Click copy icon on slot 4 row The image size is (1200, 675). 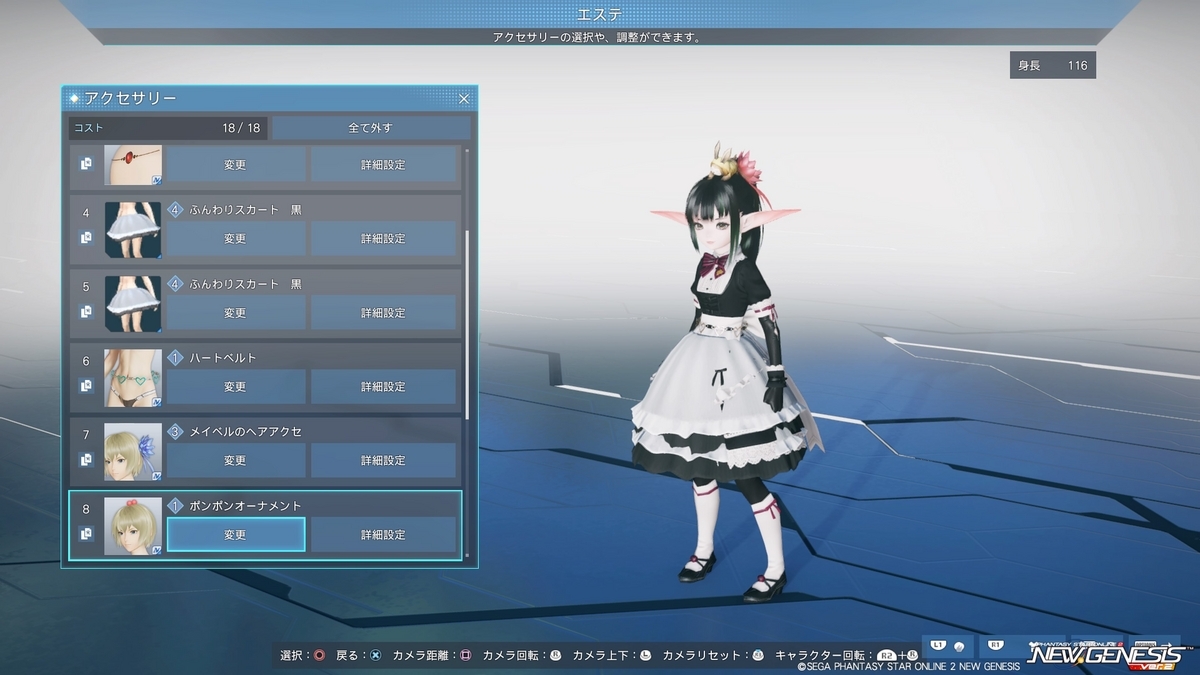86,238
